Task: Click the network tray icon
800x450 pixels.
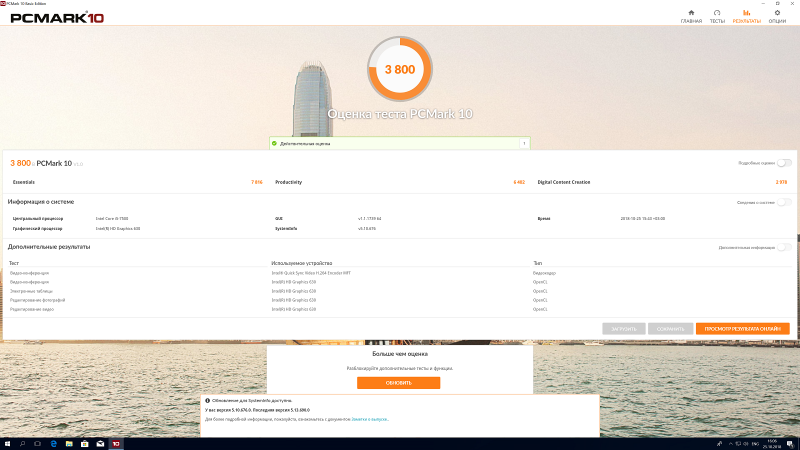Action: (738, 444)
